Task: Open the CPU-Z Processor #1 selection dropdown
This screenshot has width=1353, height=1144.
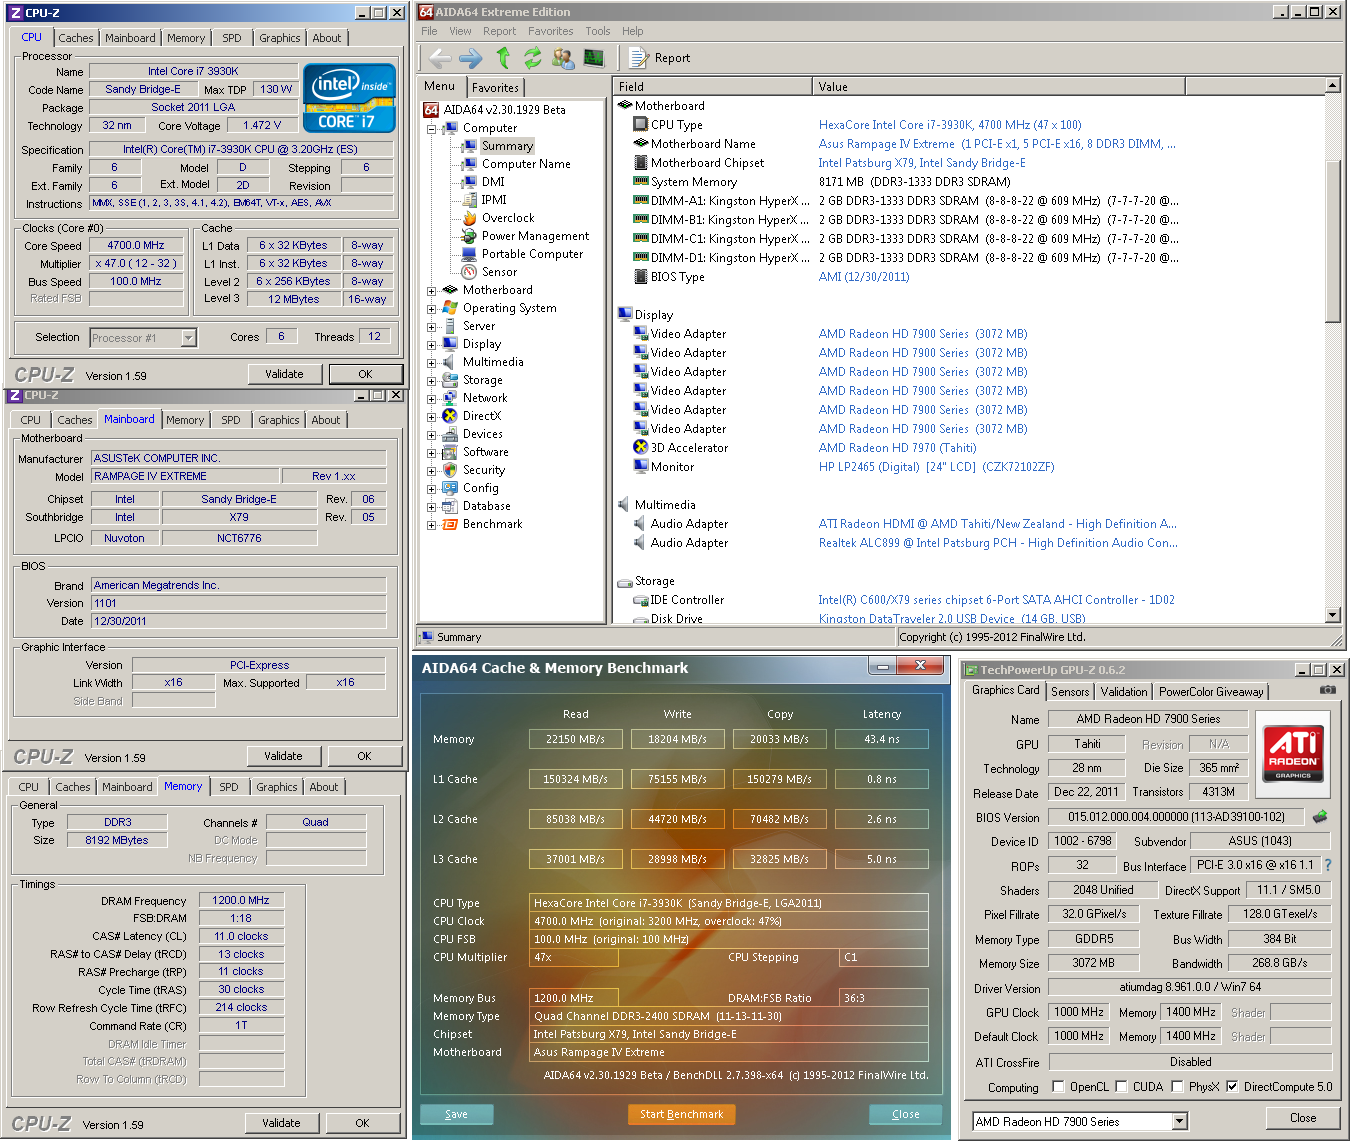Action: (188, 338)
